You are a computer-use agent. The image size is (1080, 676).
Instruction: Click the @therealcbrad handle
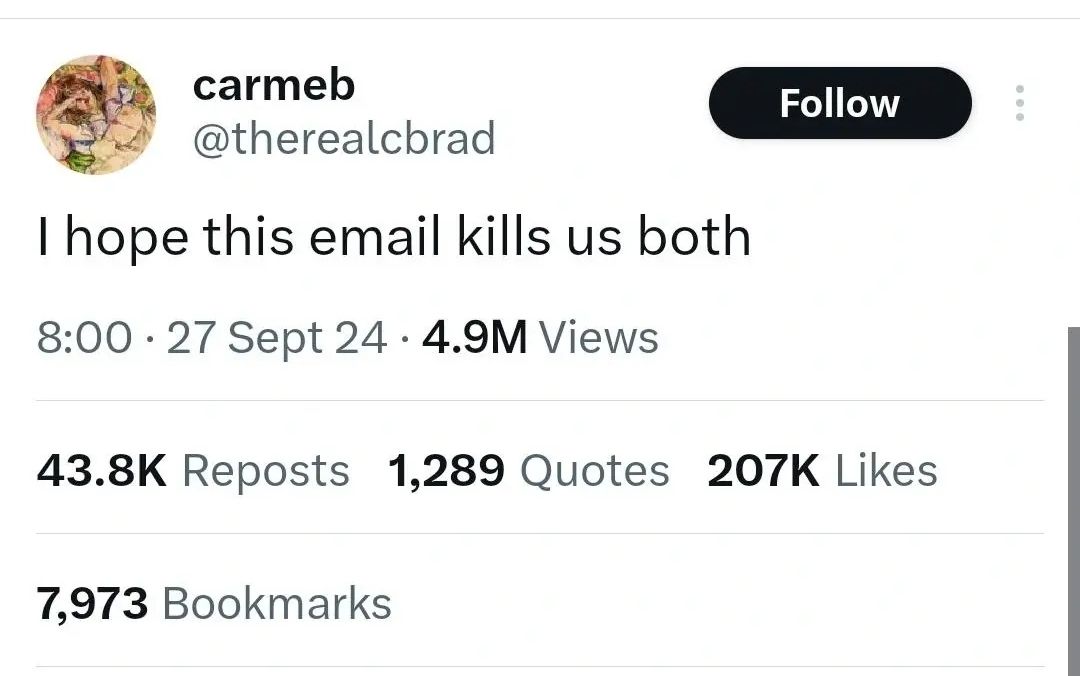[x=345, y=139]
